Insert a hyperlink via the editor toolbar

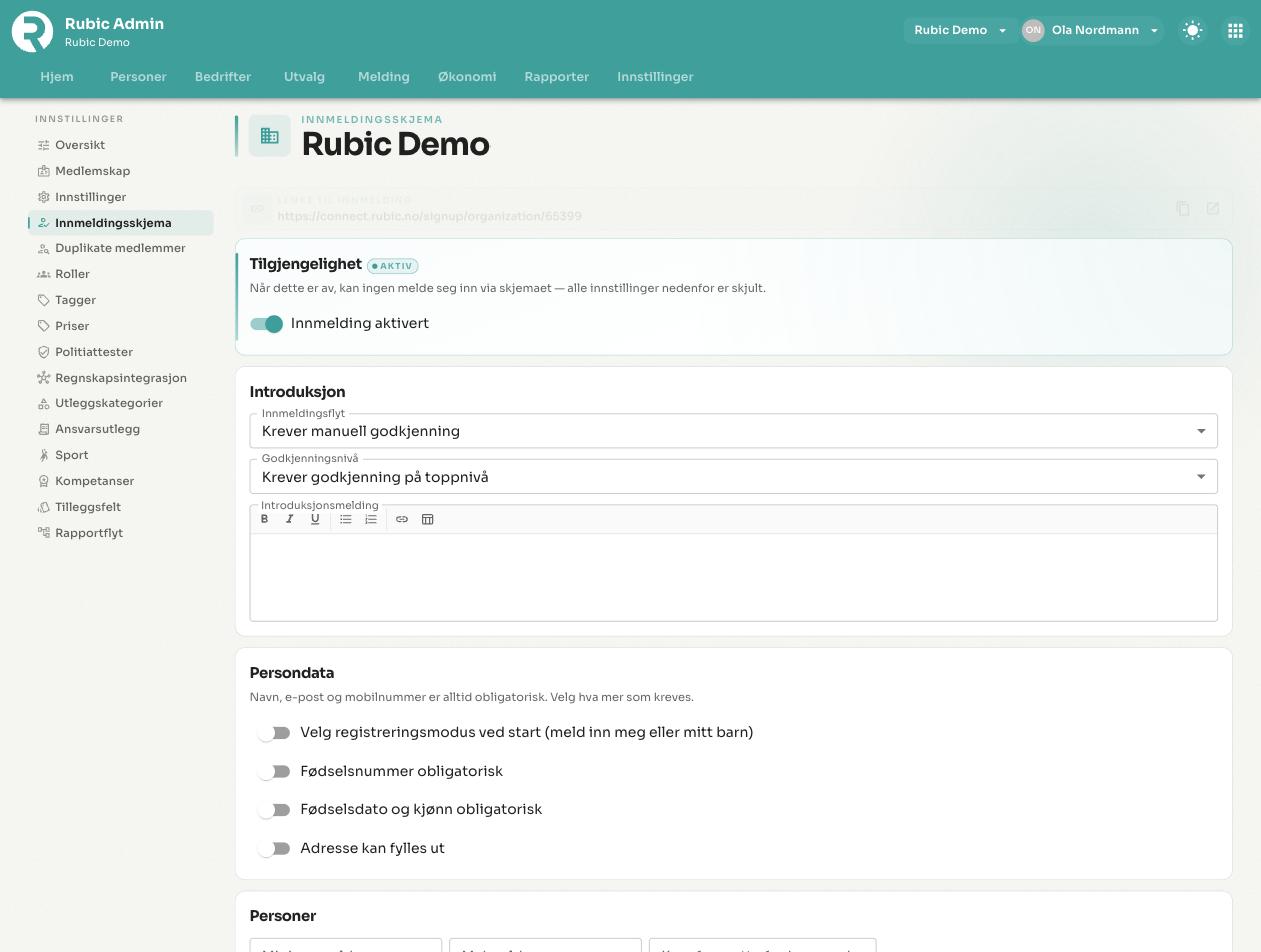(402, 519)
